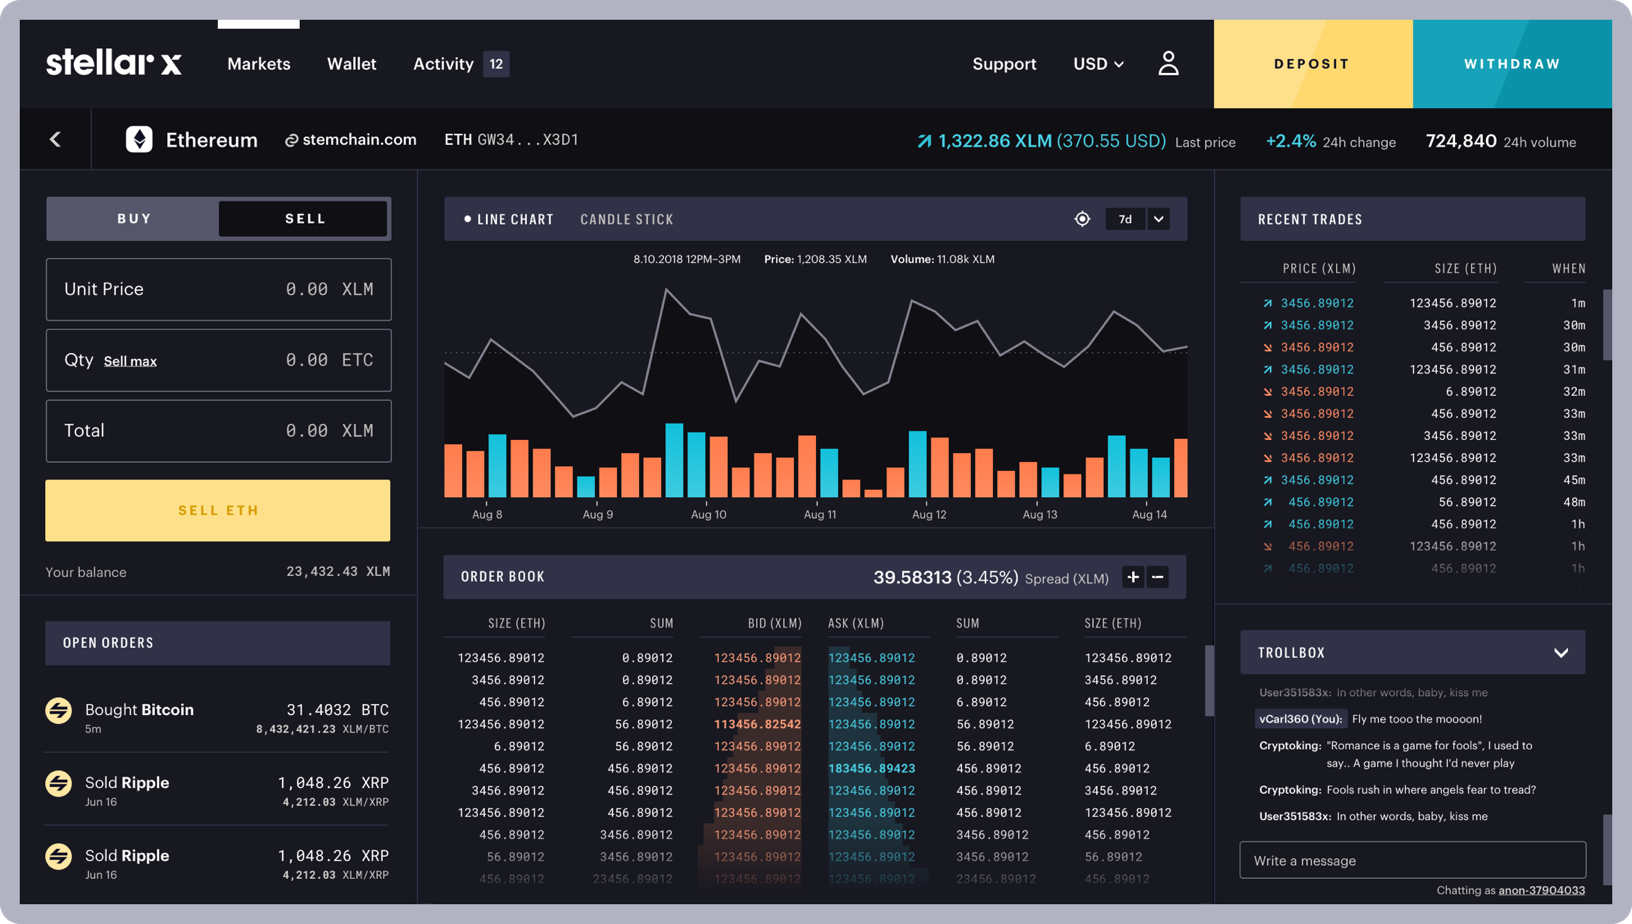Click the Aug 13 chart axis label
1632x924 pixels.
[1039, 515]
